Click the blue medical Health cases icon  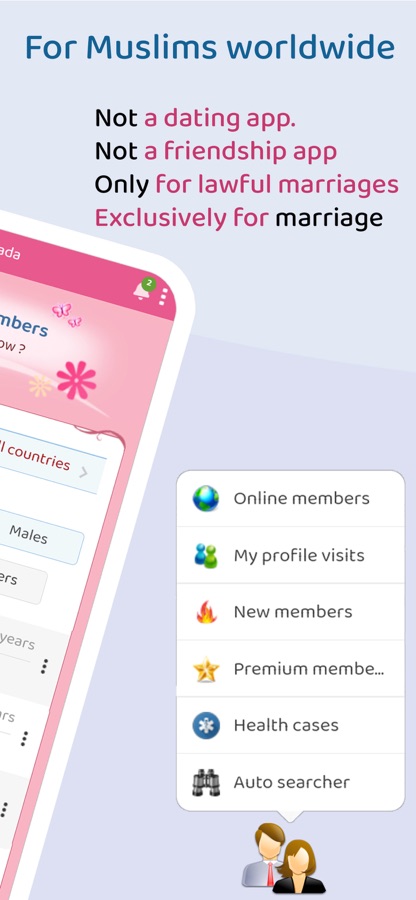pyautogui.click(x=205, y=725)
